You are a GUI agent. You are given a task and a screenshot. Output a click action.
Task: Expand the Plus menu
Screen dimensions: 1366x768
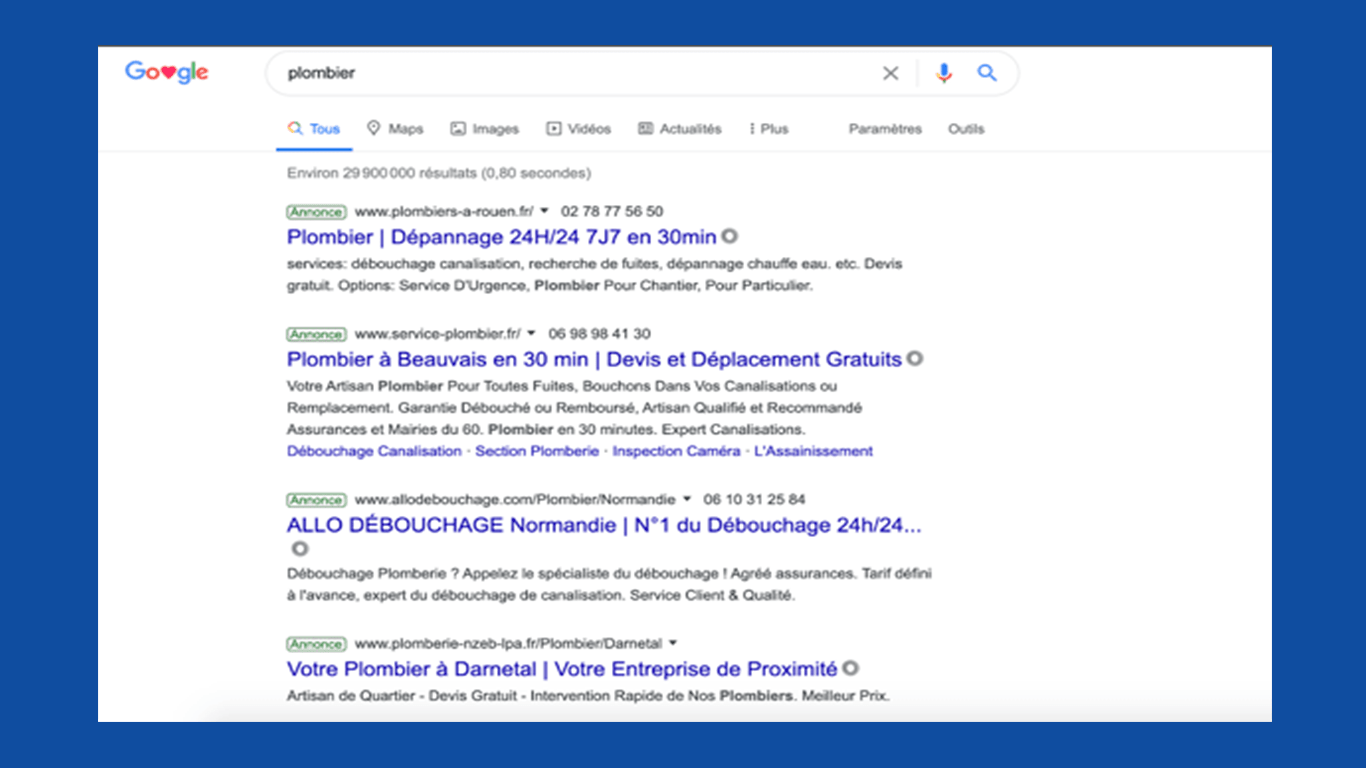(769, 129)
